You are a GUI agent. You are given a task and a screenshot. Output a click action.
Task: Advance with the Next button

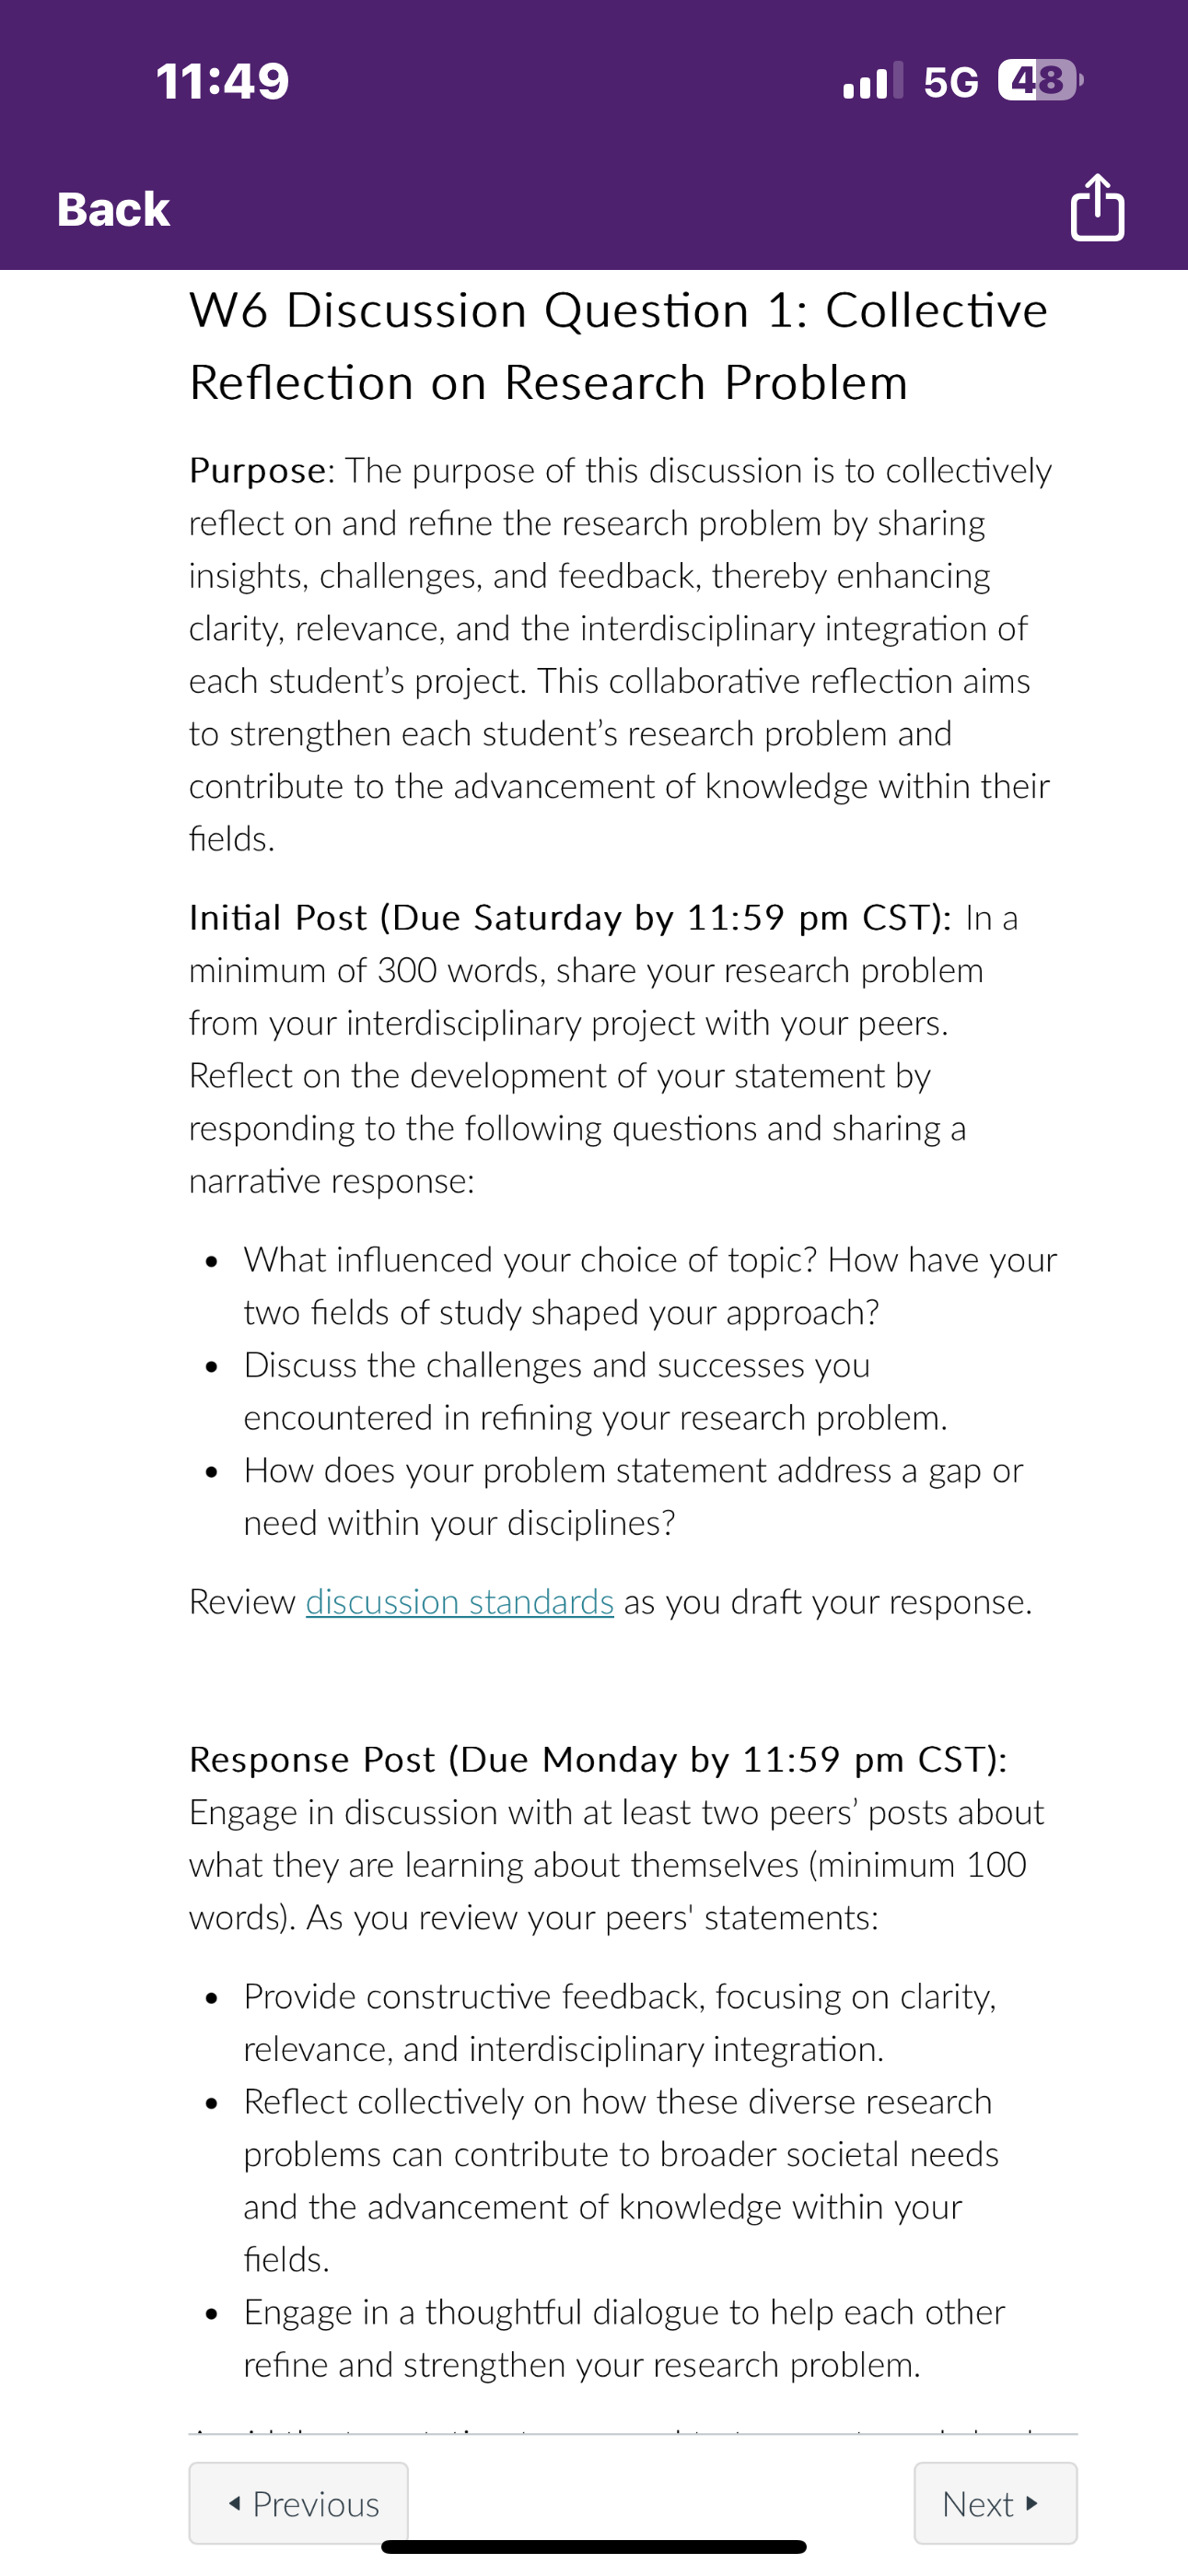point(995,2503)
